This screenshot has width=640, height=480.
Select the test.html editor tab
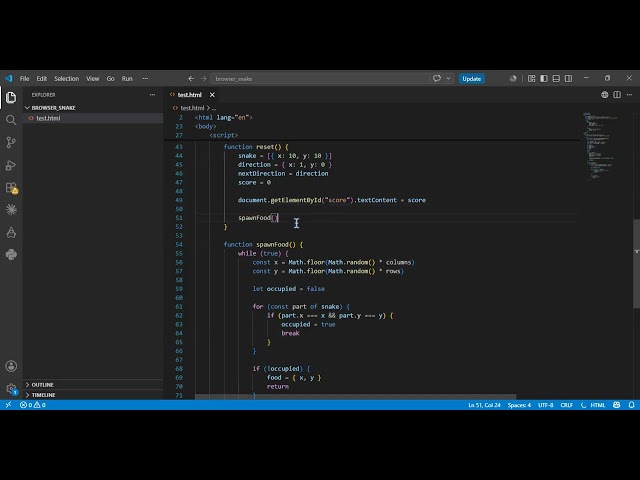tap(189, 95)
